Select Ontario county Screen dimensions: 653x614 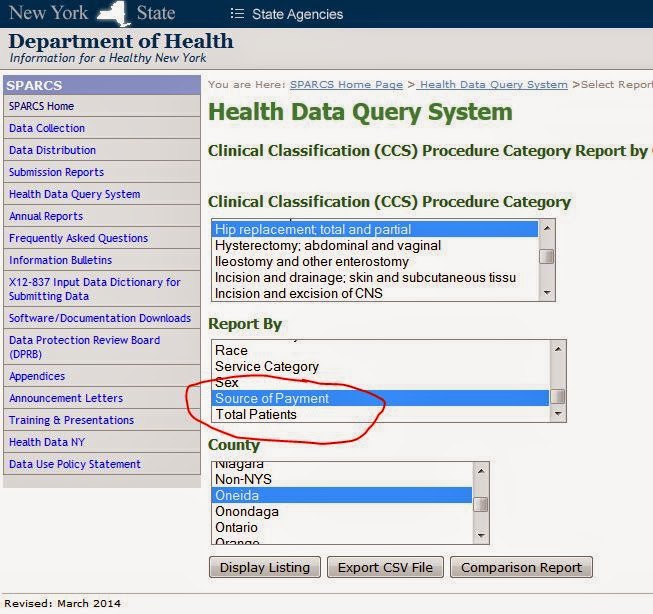pos(342,528)
